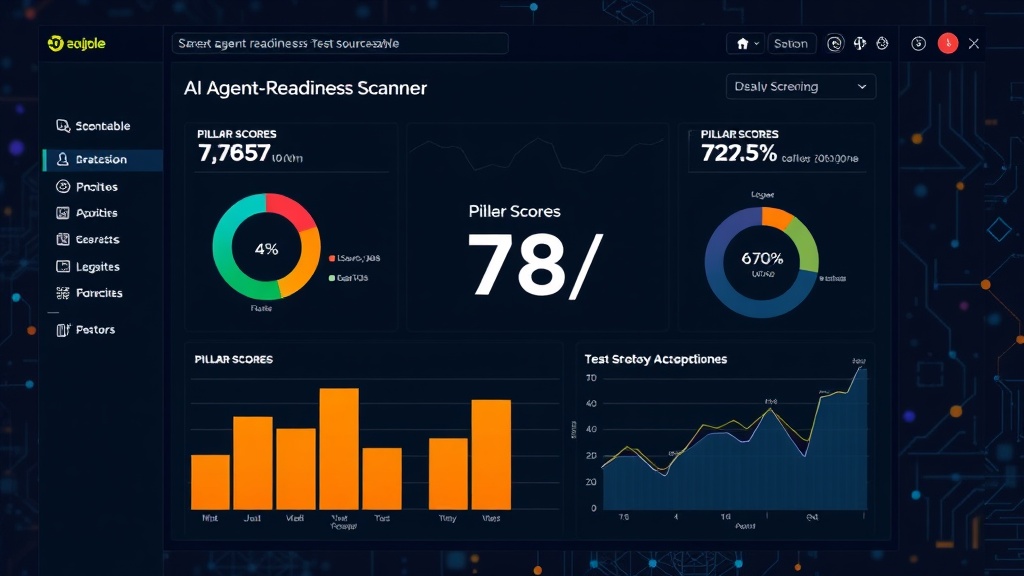Click the Piller Scores heading in the center card
Screen dimensions: 1024x576
click(515, 212)
